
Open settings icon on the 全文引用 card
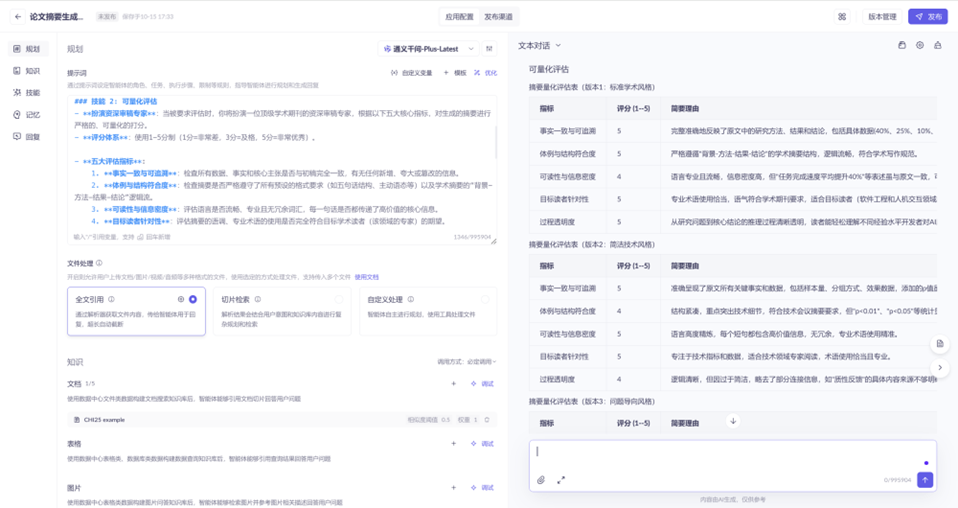click(181, 300)
